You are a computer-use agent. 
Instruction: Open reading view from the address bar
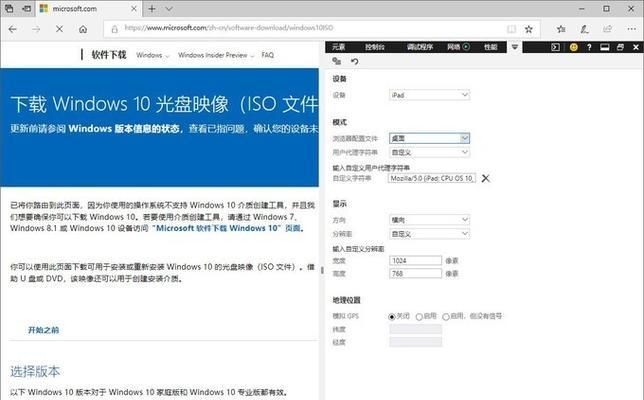coord(511,29)
